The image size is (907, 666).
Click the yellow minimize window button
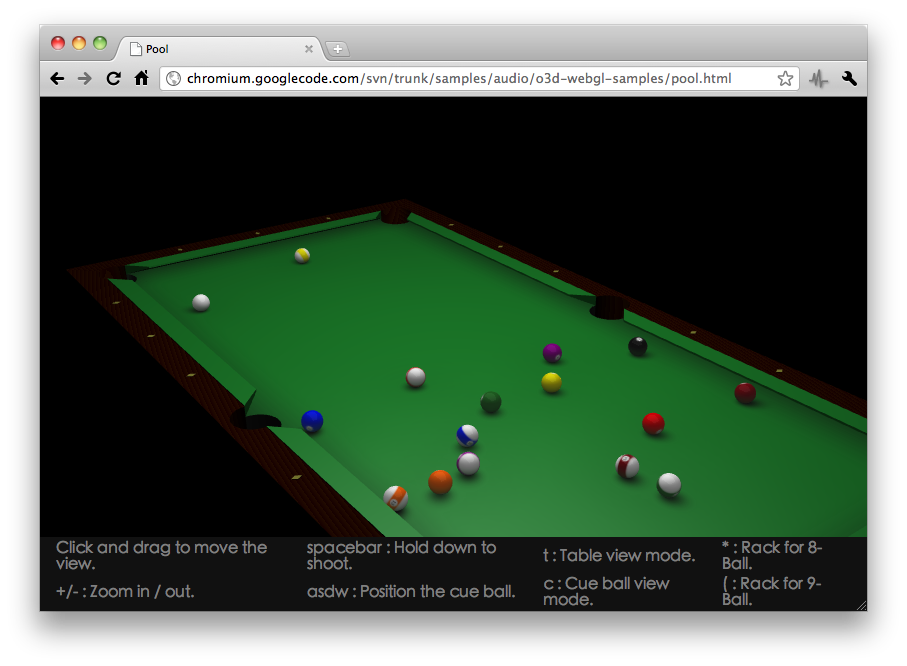[79, 43]
